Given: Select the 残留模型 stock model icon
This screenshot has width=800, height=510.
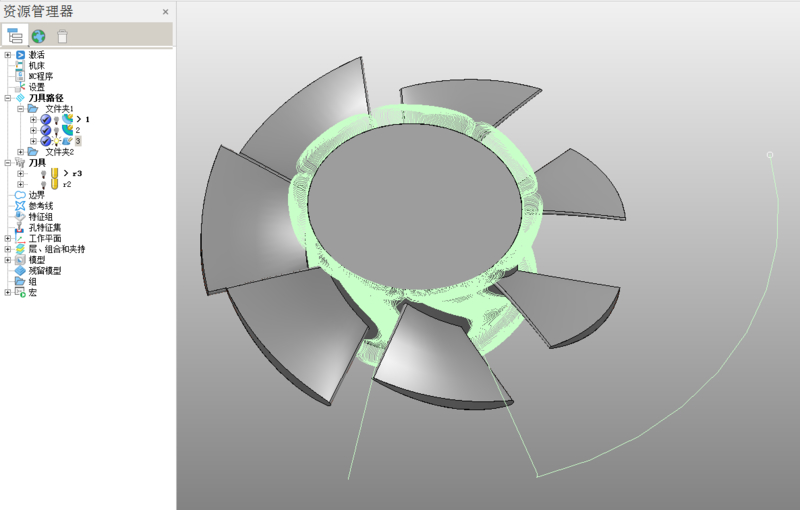Looking at the screenshot, I should [x=20, y=270].
